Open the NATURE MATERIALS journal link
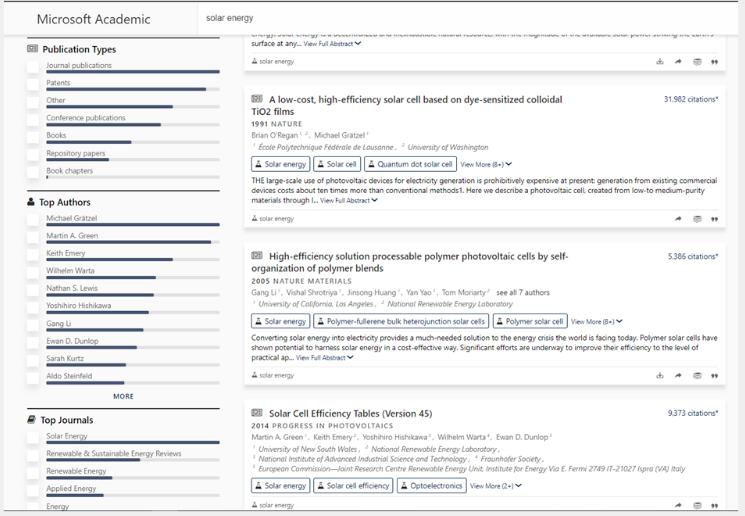 (x=312, y=281)
